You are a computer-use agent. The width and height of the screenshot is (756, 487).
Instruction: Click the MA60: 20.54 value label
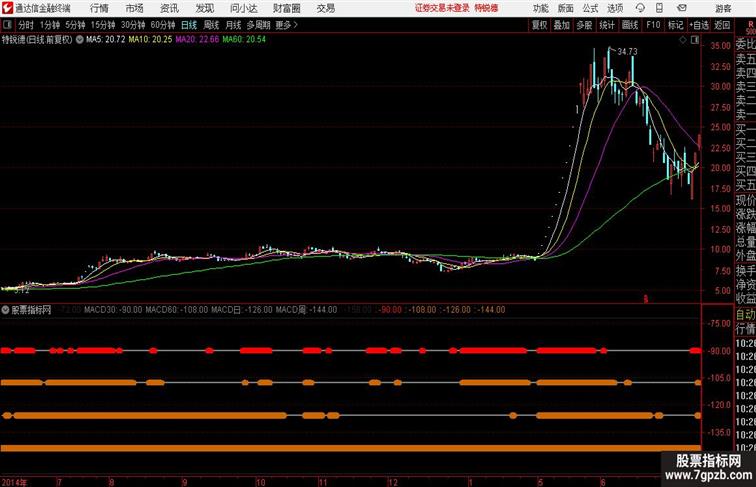(x=244, y=40)
